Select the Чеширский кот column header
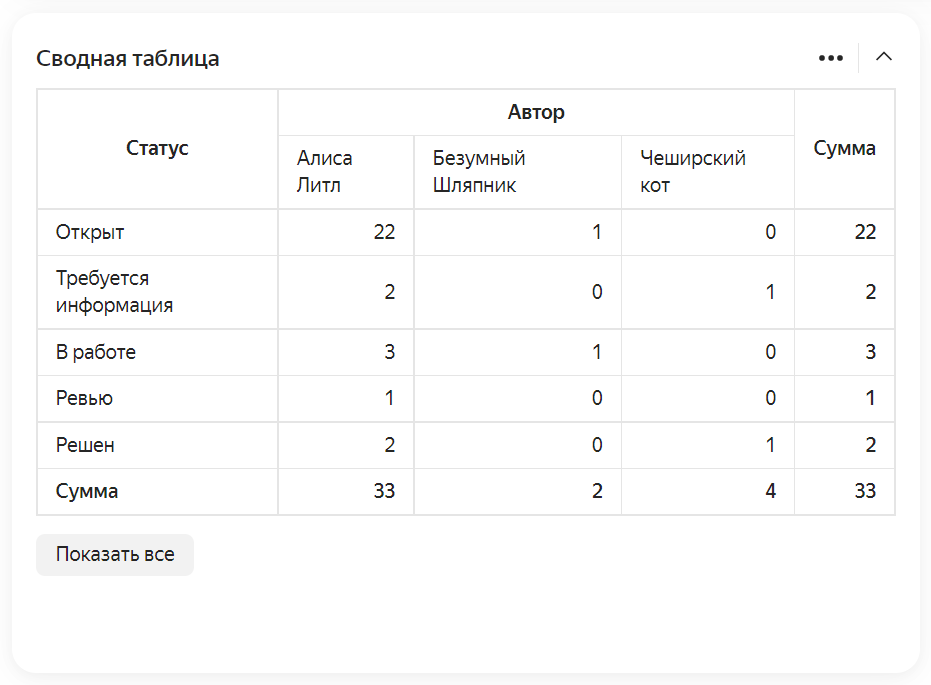Screen dimensions: 931x685 (x=693, y=172)
